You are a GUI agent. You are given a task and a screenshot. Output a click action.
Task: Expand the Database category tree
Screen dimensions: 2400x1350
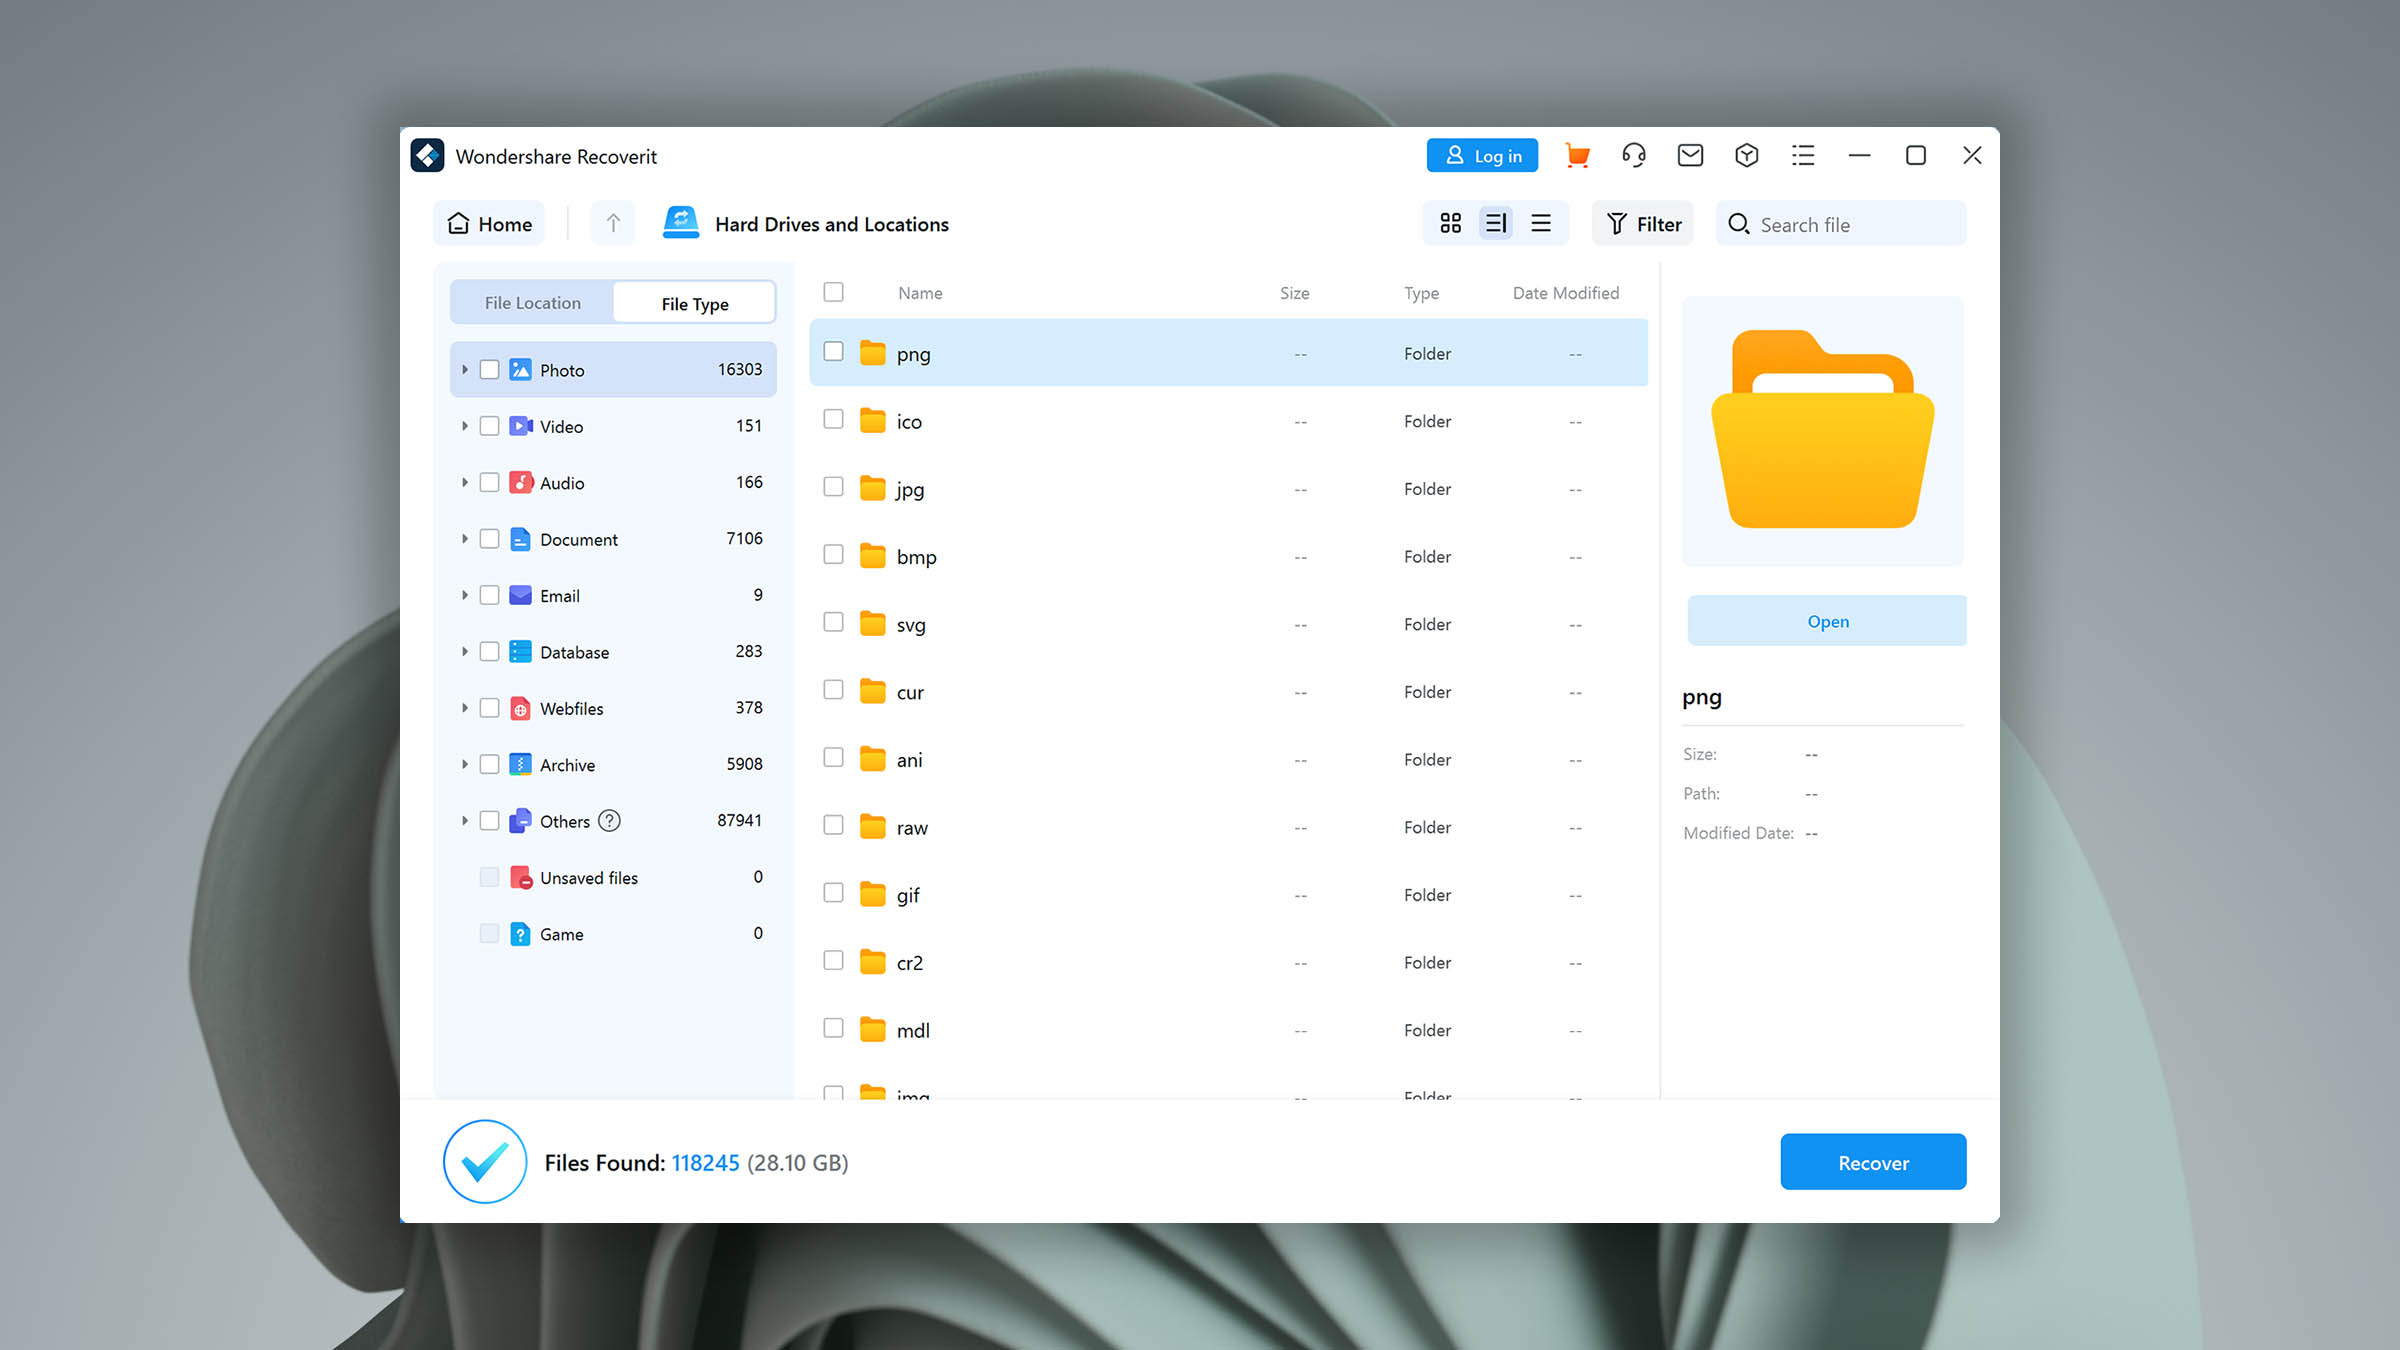pyautogui.click(x=465, y=652)
